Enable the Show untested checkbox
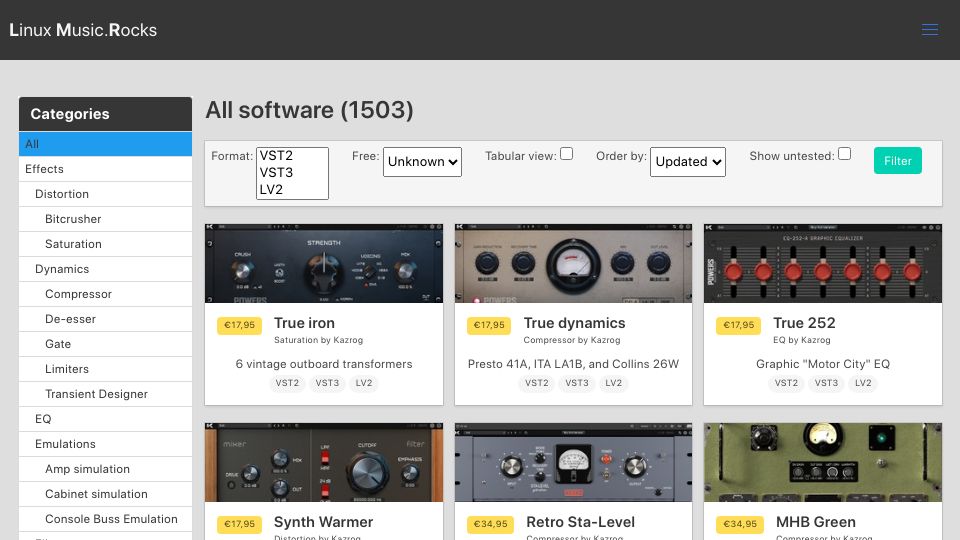The image size is (960, 540). [844, 154]
